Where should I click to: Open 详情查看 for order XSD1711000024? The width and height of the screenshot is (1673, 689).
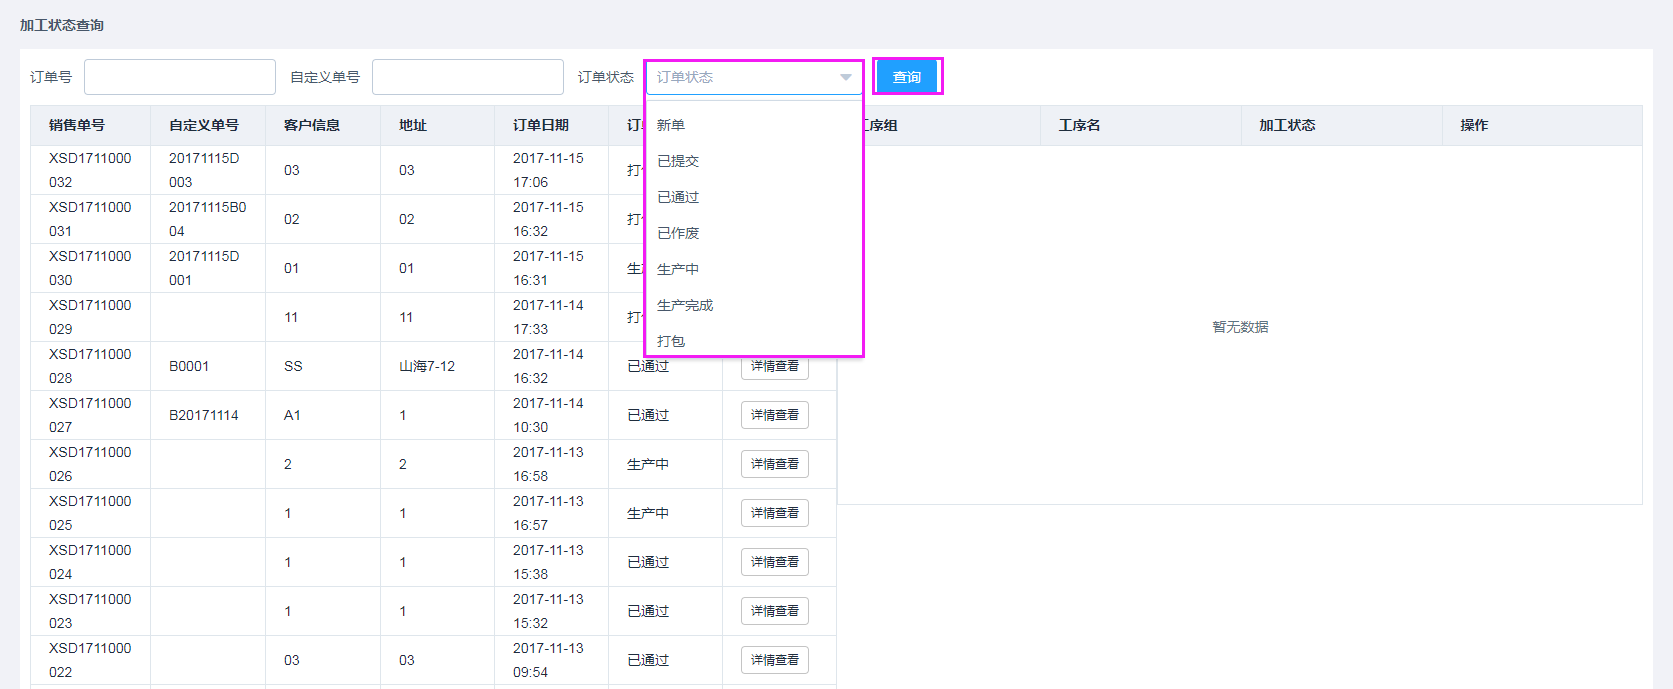click(774, 562)
